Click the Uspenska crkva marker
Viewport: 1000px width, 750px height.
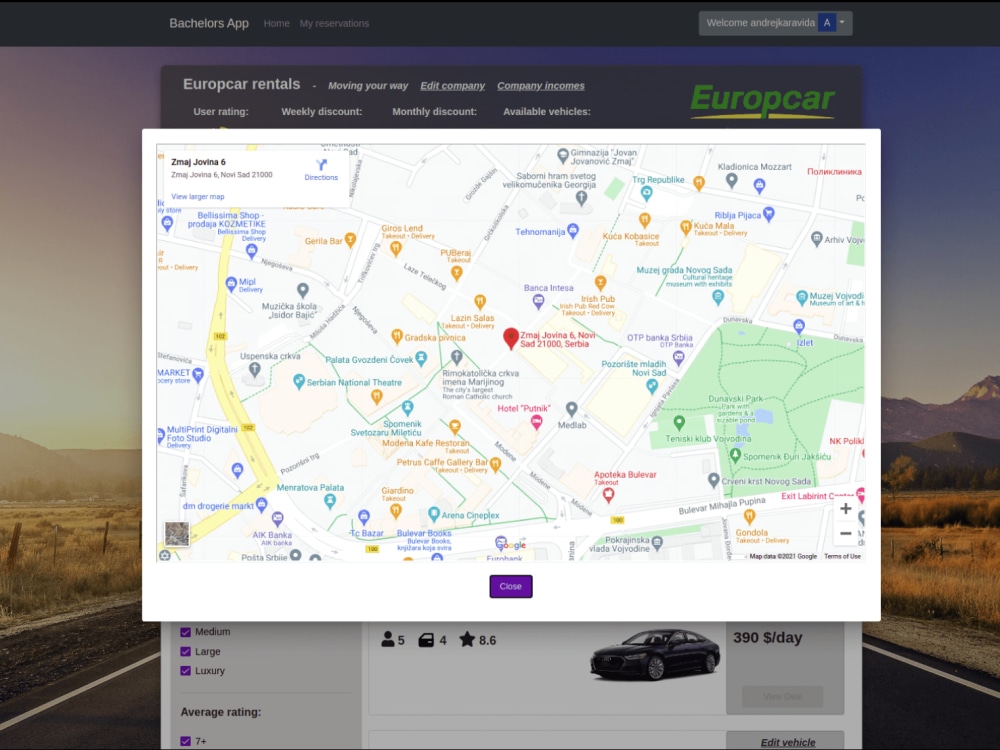(254, 369)
